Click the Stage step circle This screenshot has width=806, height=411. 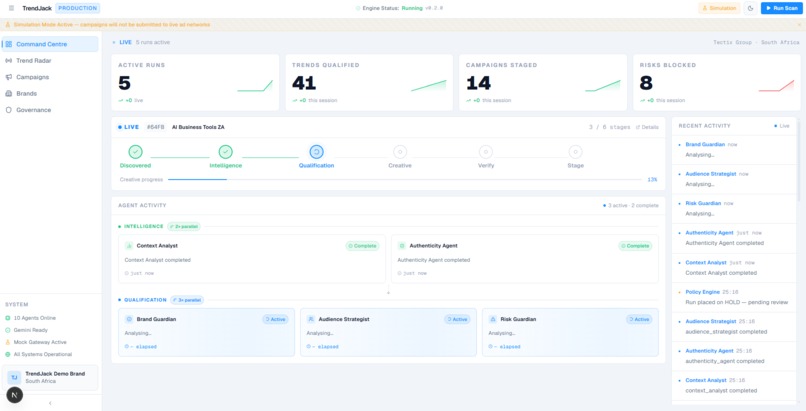(x=575, y=152)
